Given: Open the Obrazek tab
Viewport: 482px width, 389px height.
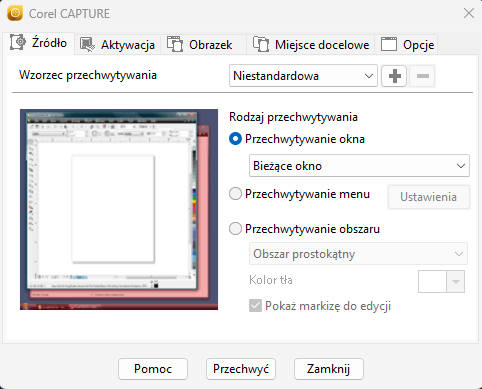Looking at the screenshot, I should pos(203,45).
